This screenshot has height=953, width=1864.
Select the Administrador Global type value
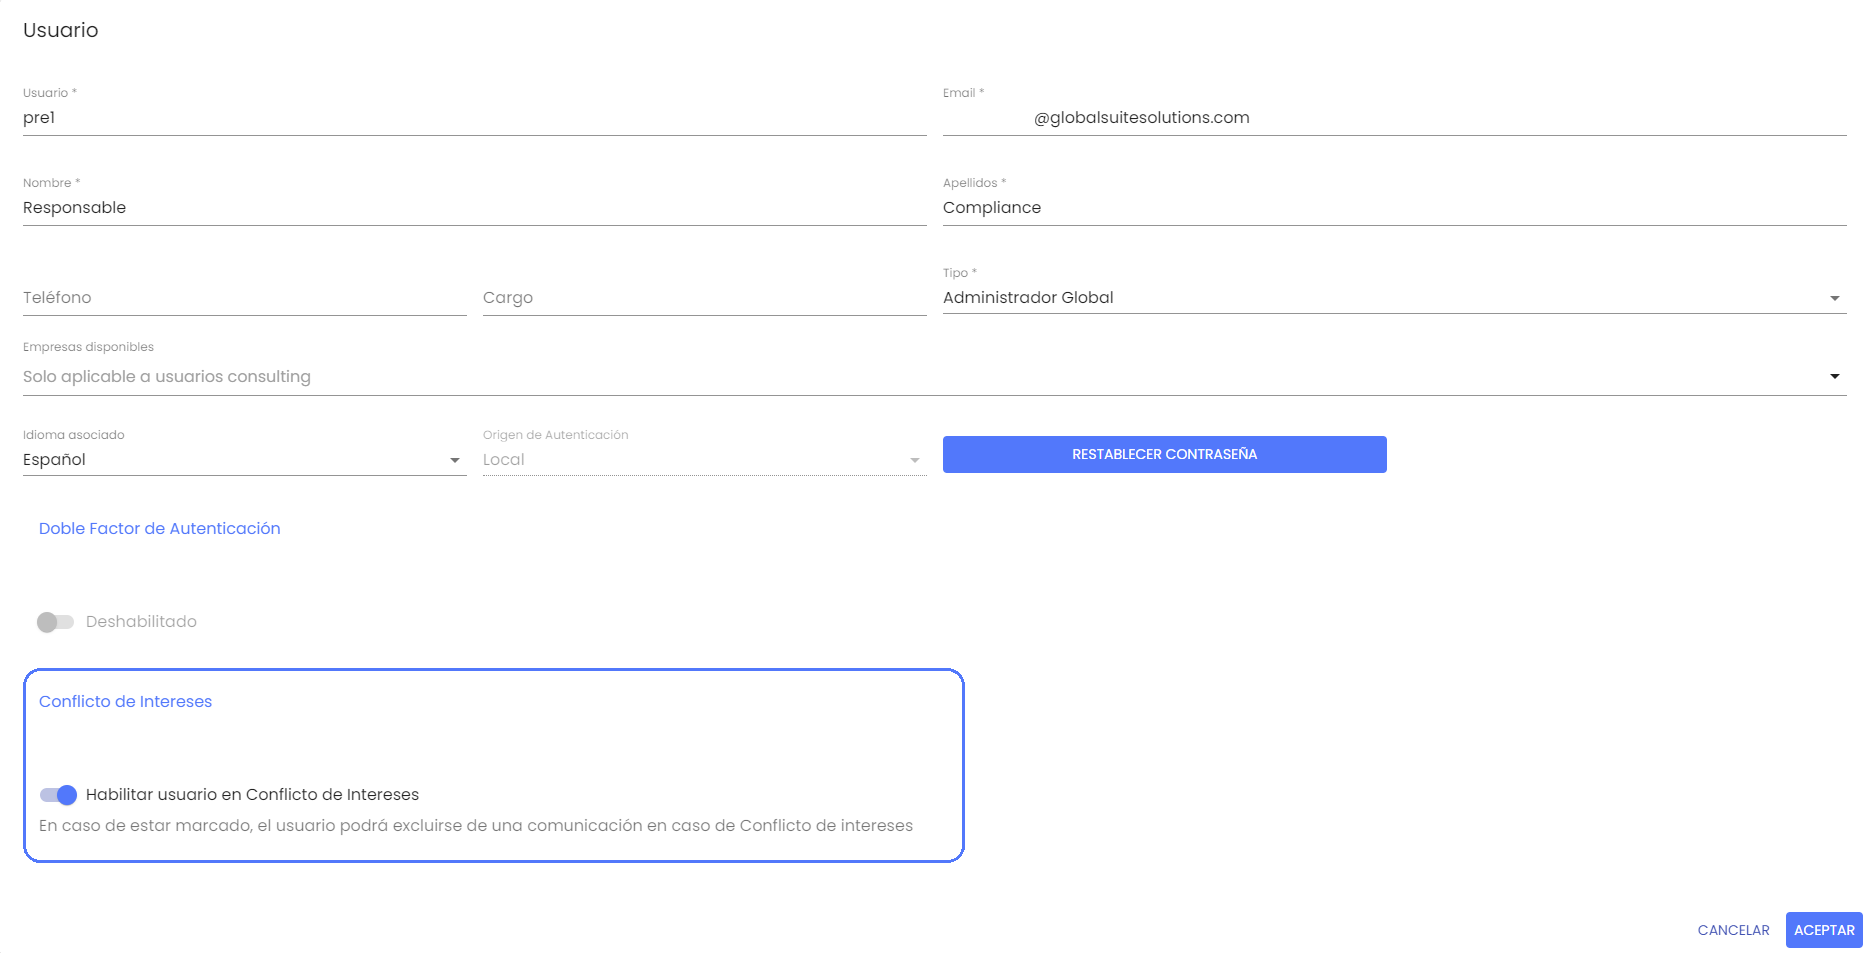tap(1028, 298)
